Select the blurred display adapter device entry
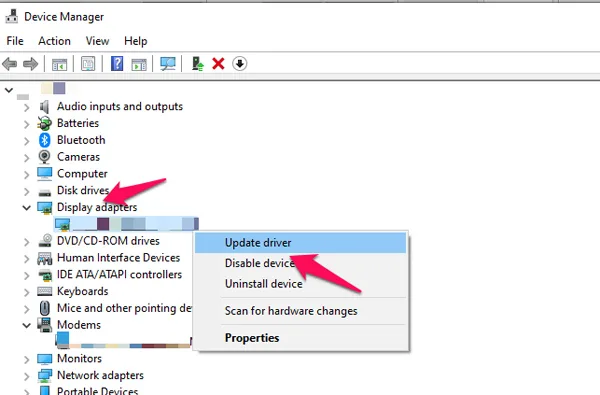The width and height of the screenshot is (600, 395). [x=126, y=224]
